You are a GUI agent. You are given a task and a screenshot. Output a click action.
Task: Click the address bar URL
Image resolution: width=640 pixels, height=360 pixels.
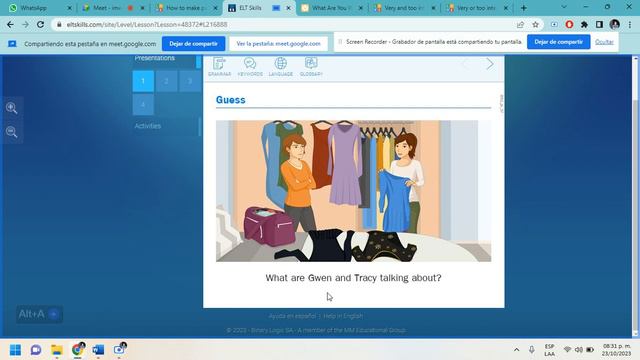(x=147, y=24)
